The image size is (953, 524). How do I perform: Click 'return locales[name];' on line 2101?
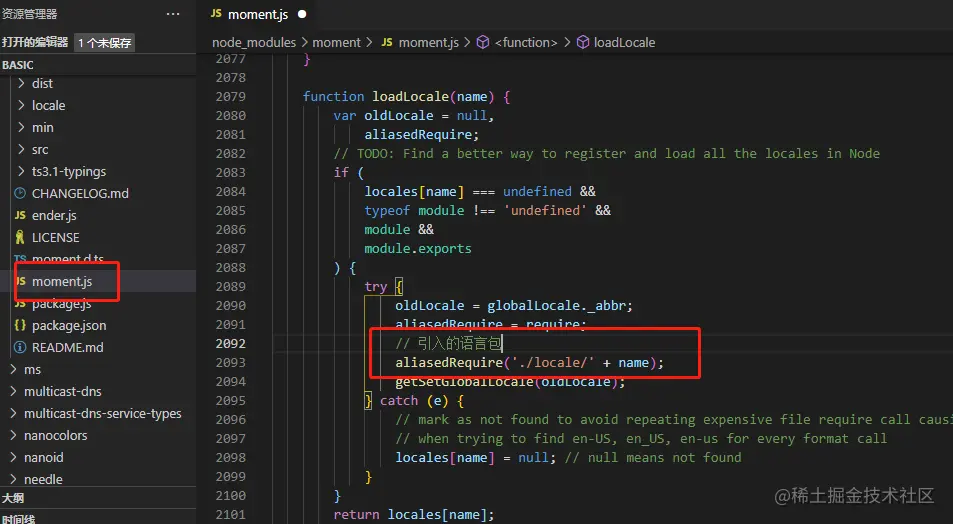[x=414, y=515]
